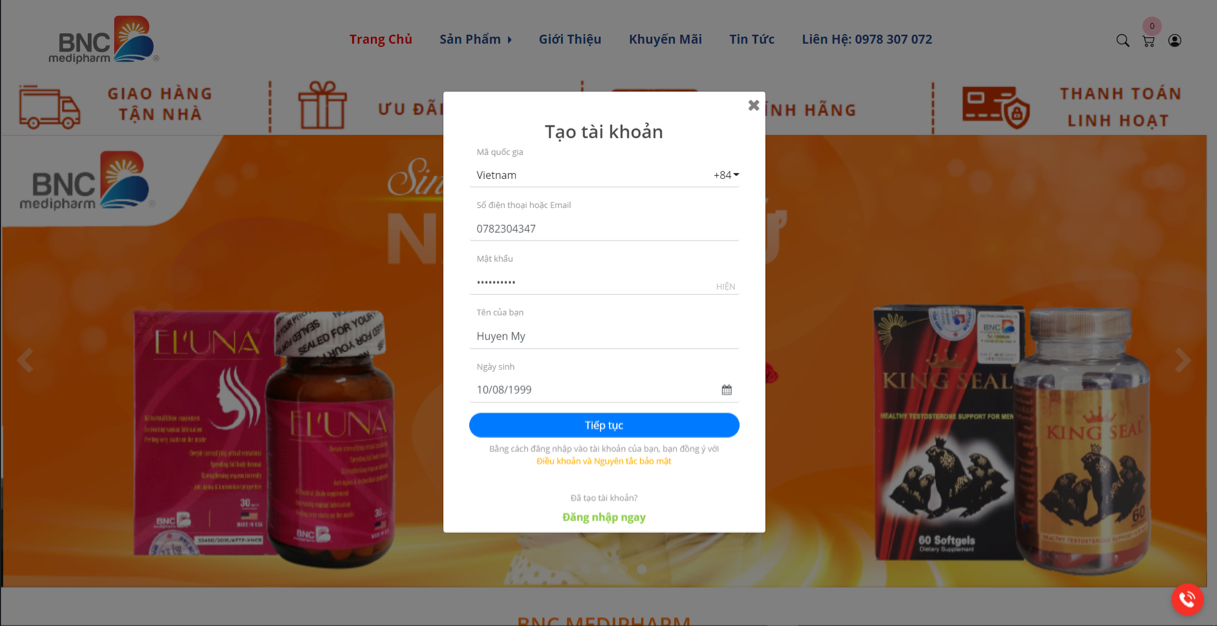Viewport: 1217px width, 626px height.
Task: Close the Tạo tài khoản dialog
Action: point(754,105)
